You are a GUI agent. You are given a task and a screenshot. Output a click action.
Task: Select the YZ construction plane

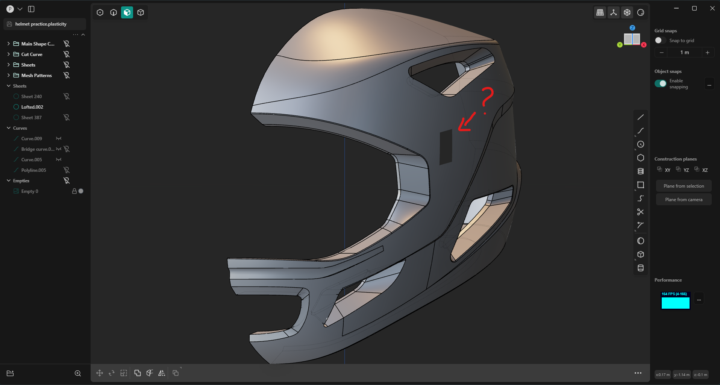click(682, 170)
